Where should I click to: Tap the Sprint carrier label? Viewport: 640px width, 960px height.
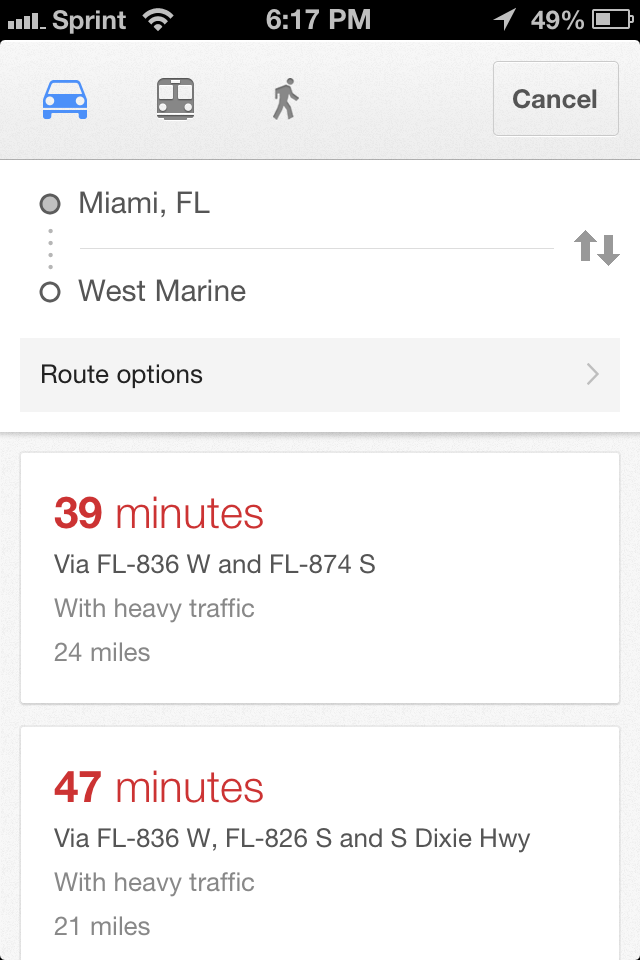coord(90,17)
